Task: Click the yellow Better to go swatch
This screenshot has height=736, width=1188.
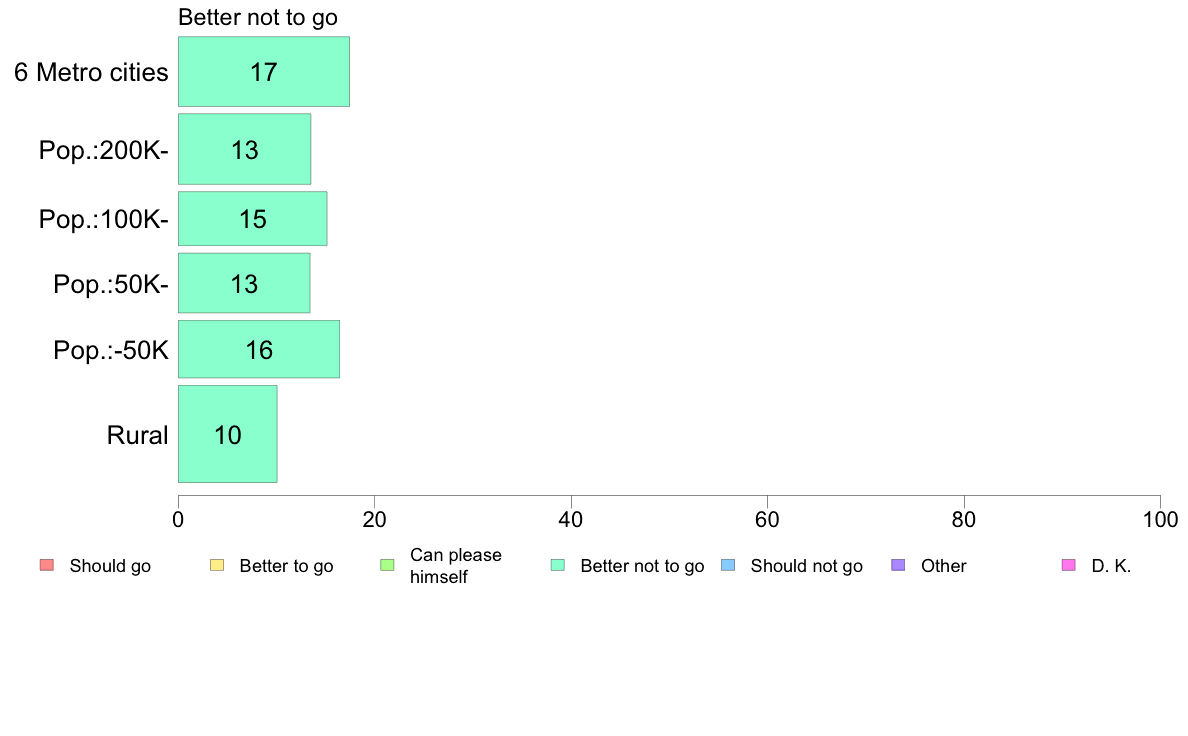Action: coord(217,565)
